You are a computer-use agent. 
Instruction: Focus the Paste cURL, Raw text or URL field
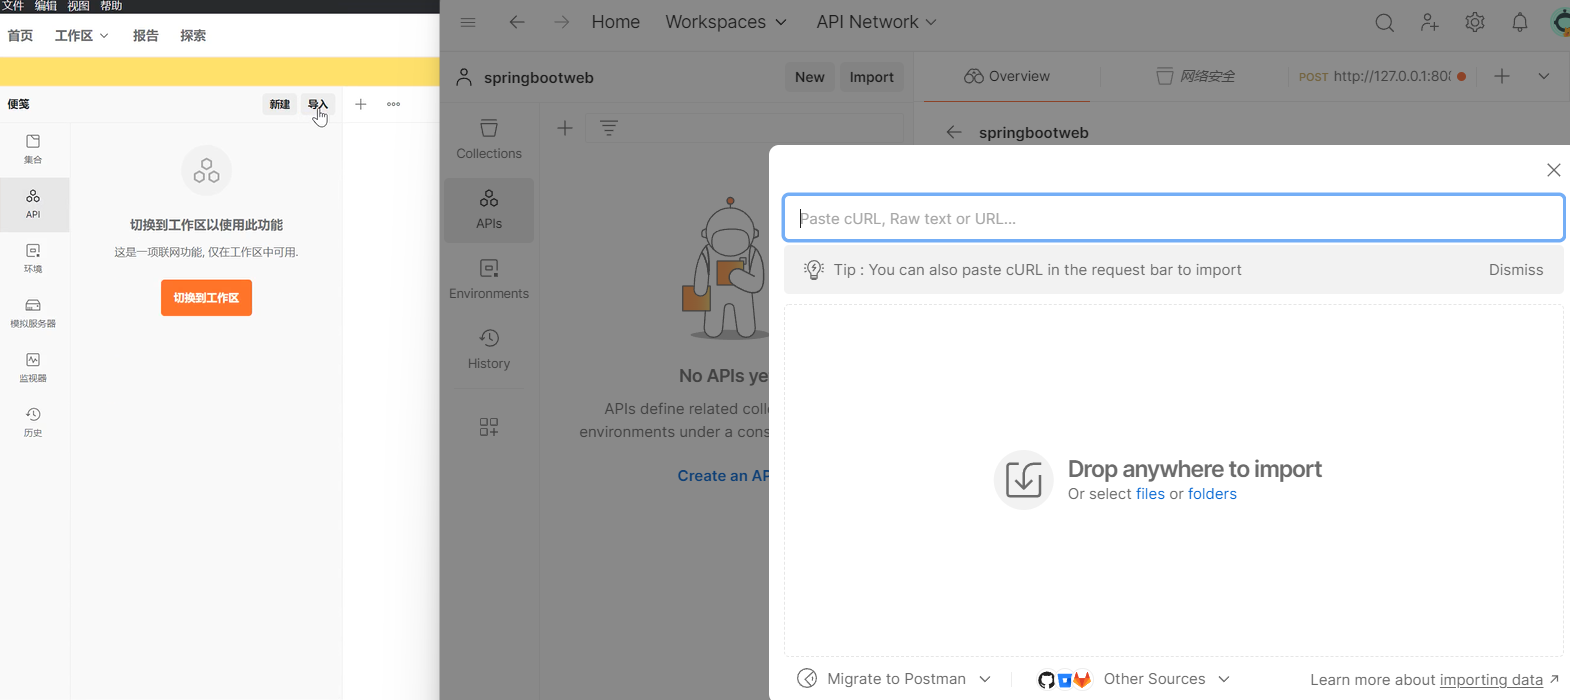(x=1174, y=218)
